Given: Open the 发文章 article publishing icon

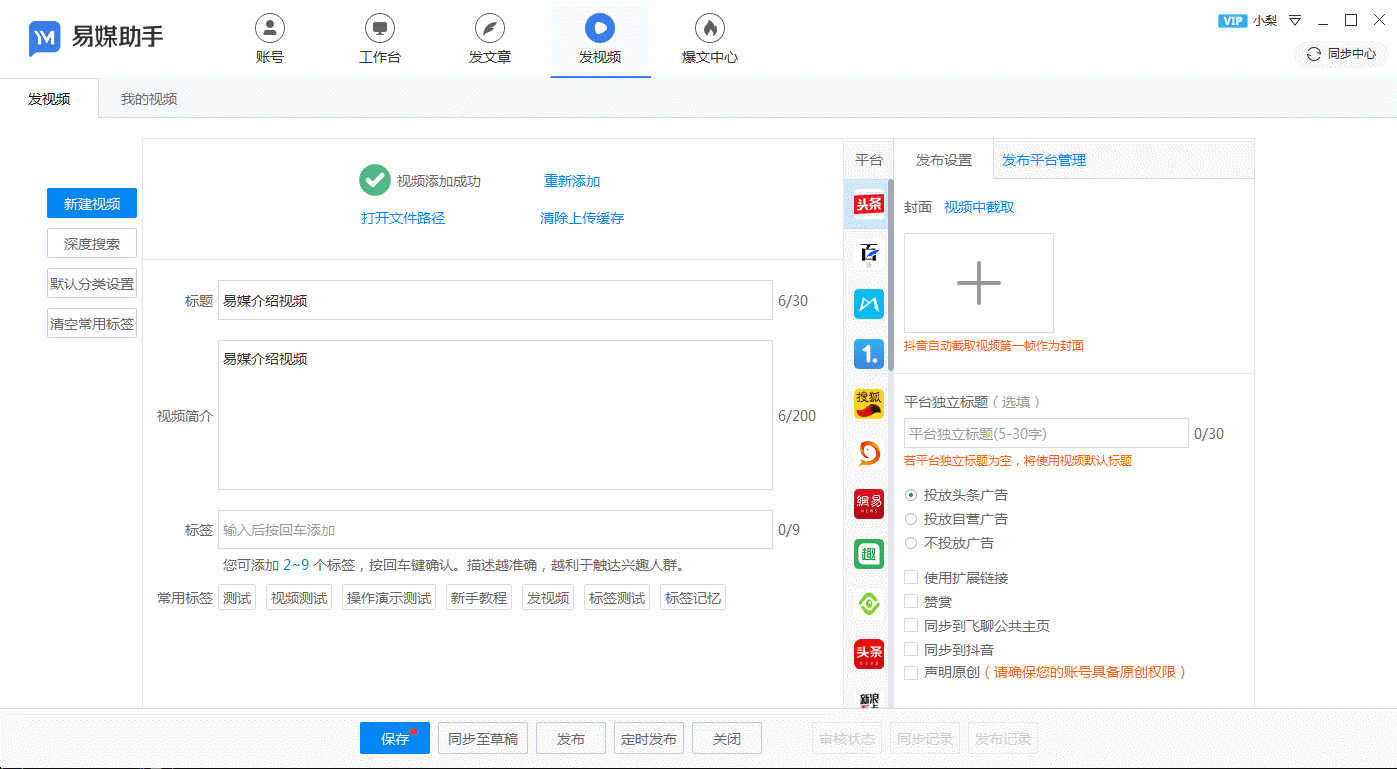Looking at the screenshot, I should [490, 28].
